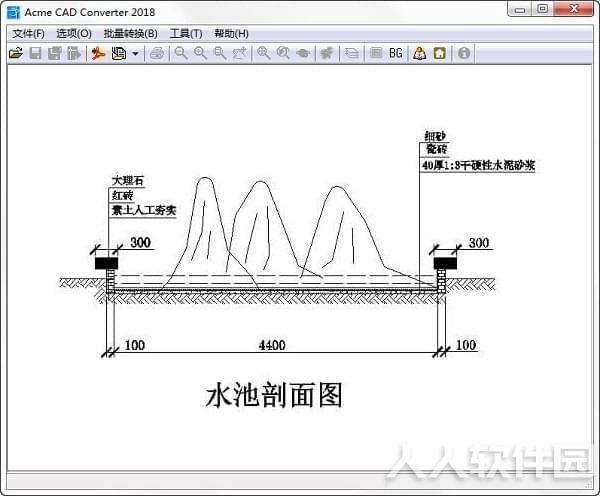Click the right 300 dimension text
The height and width of the screenshot is (496, 600).
coord(479,242)
